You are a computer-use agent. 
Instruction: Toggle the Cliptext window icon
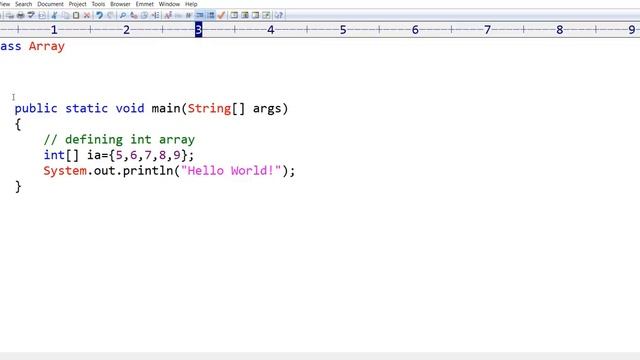[x=234, y=16]
